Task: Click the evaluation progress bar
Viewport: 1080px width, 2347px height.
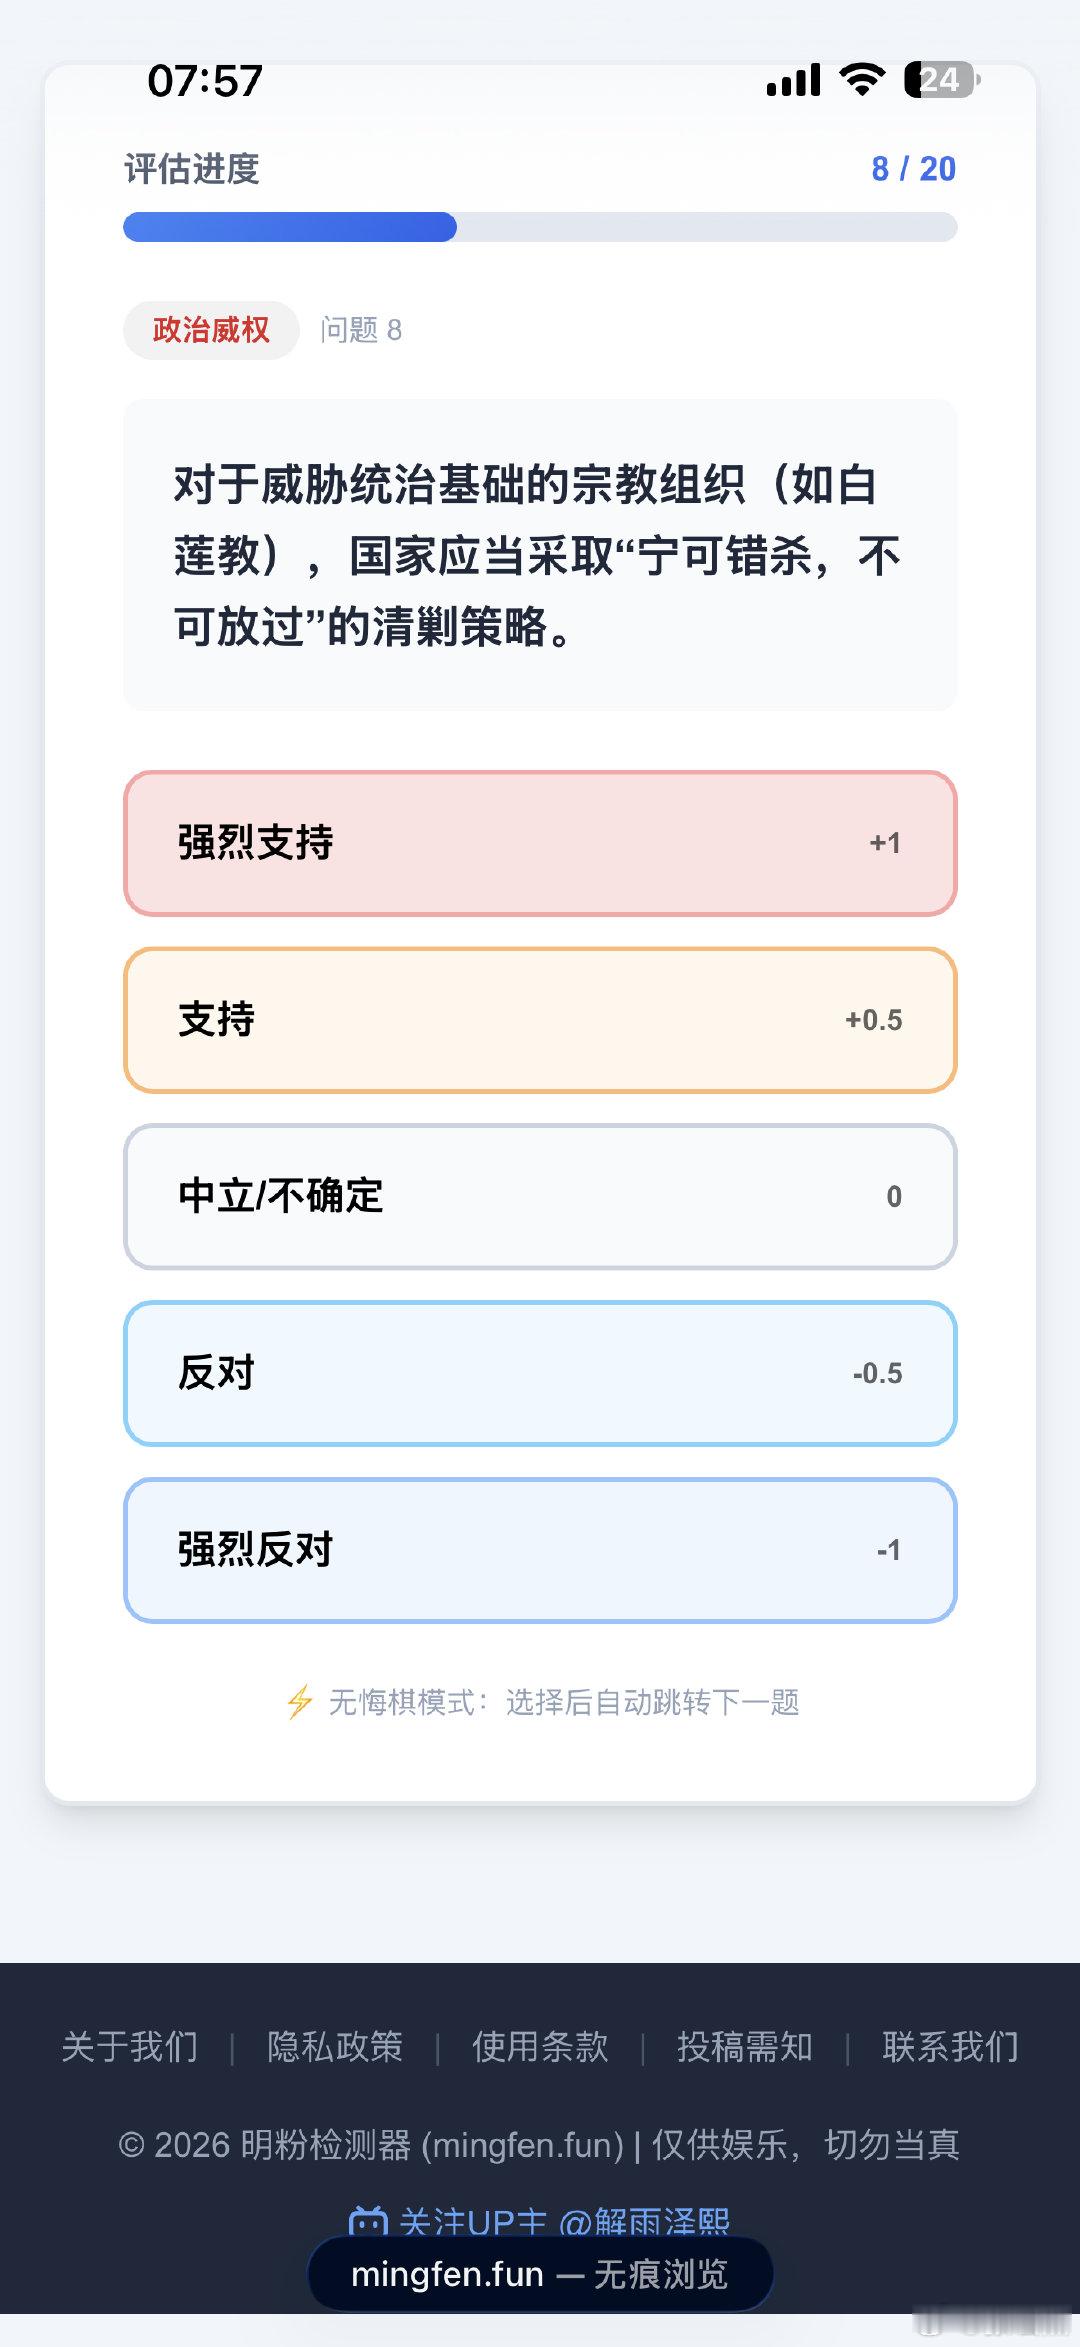Action: (x=540, y=227)
